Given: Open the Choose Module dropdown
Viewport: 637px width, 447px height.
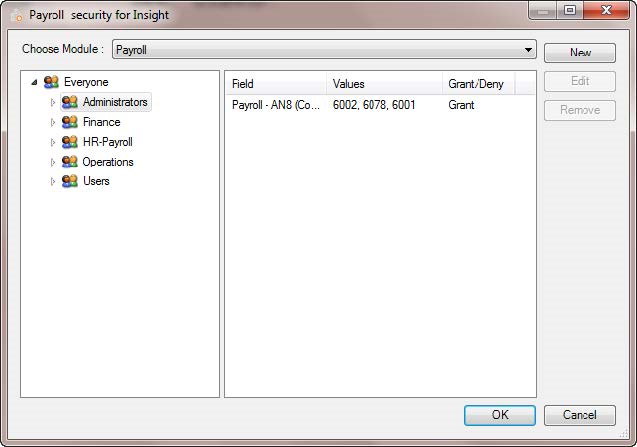Looking at the screenshot, I should pyautogui.click(x=528, y=49).
